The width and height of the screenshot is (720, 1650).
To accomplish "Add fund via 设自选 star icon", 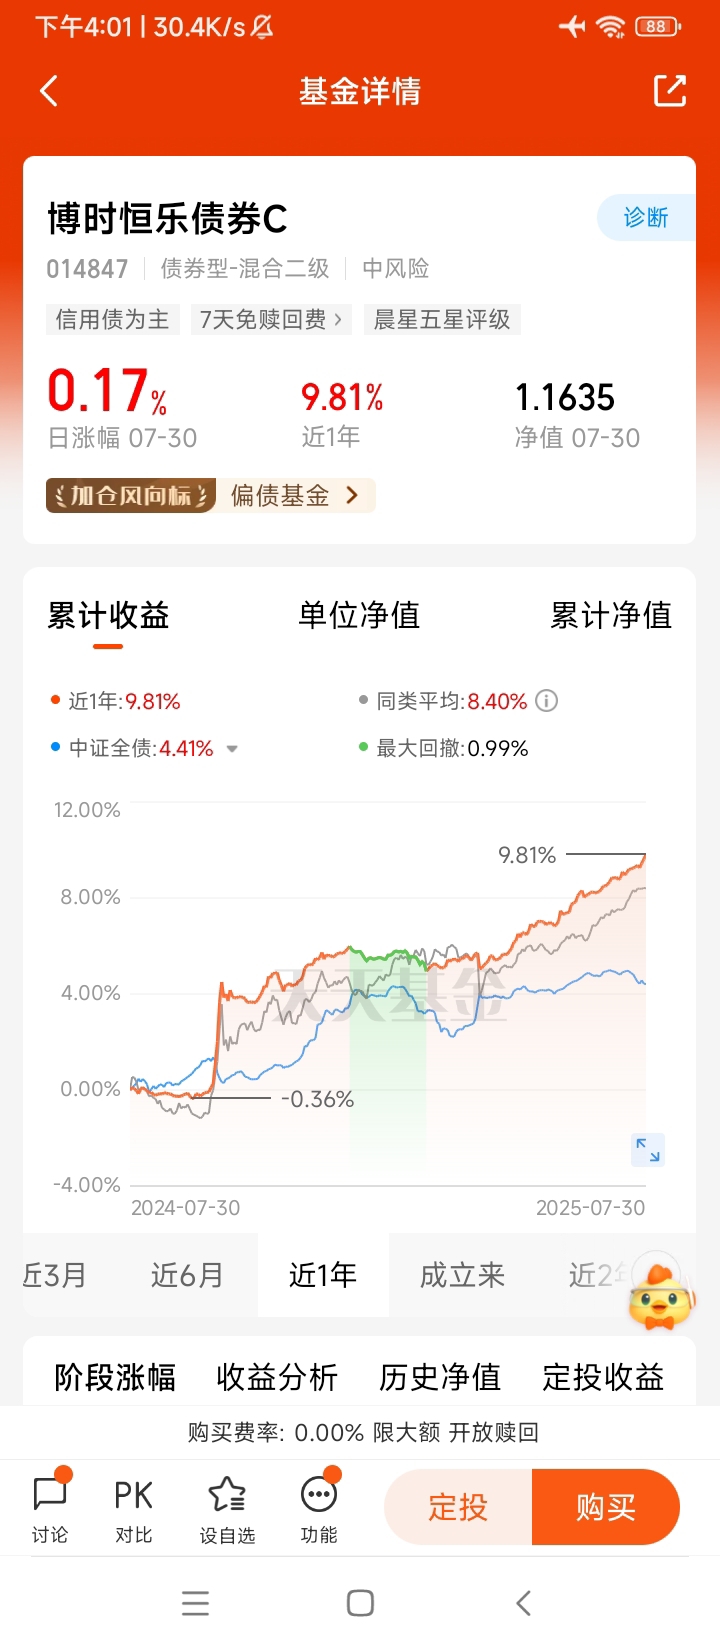I will (x=227, y=1508).
